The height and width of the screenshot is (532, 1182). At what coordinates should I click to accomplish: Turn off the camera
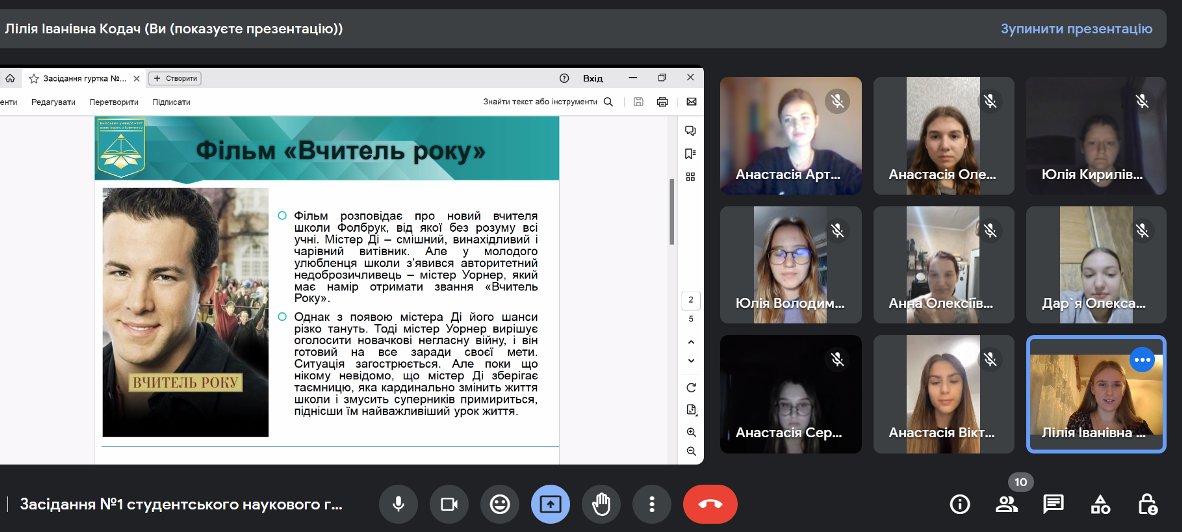[x=448, y=504]
